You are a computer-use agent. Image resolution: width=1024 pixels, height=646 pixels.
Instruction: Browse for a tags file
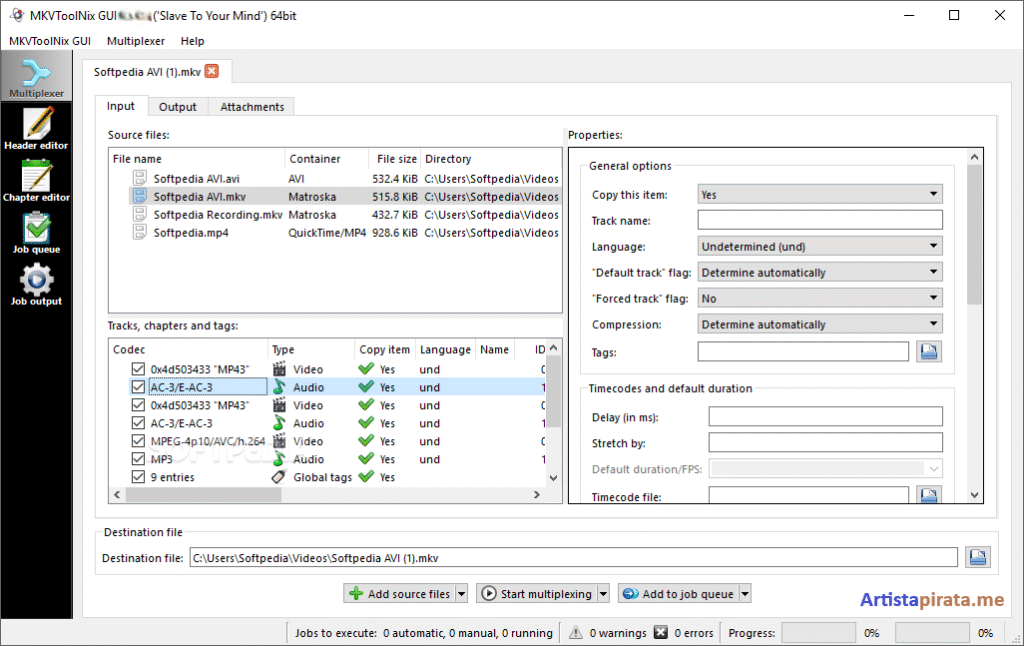click(x=928, y=352)
